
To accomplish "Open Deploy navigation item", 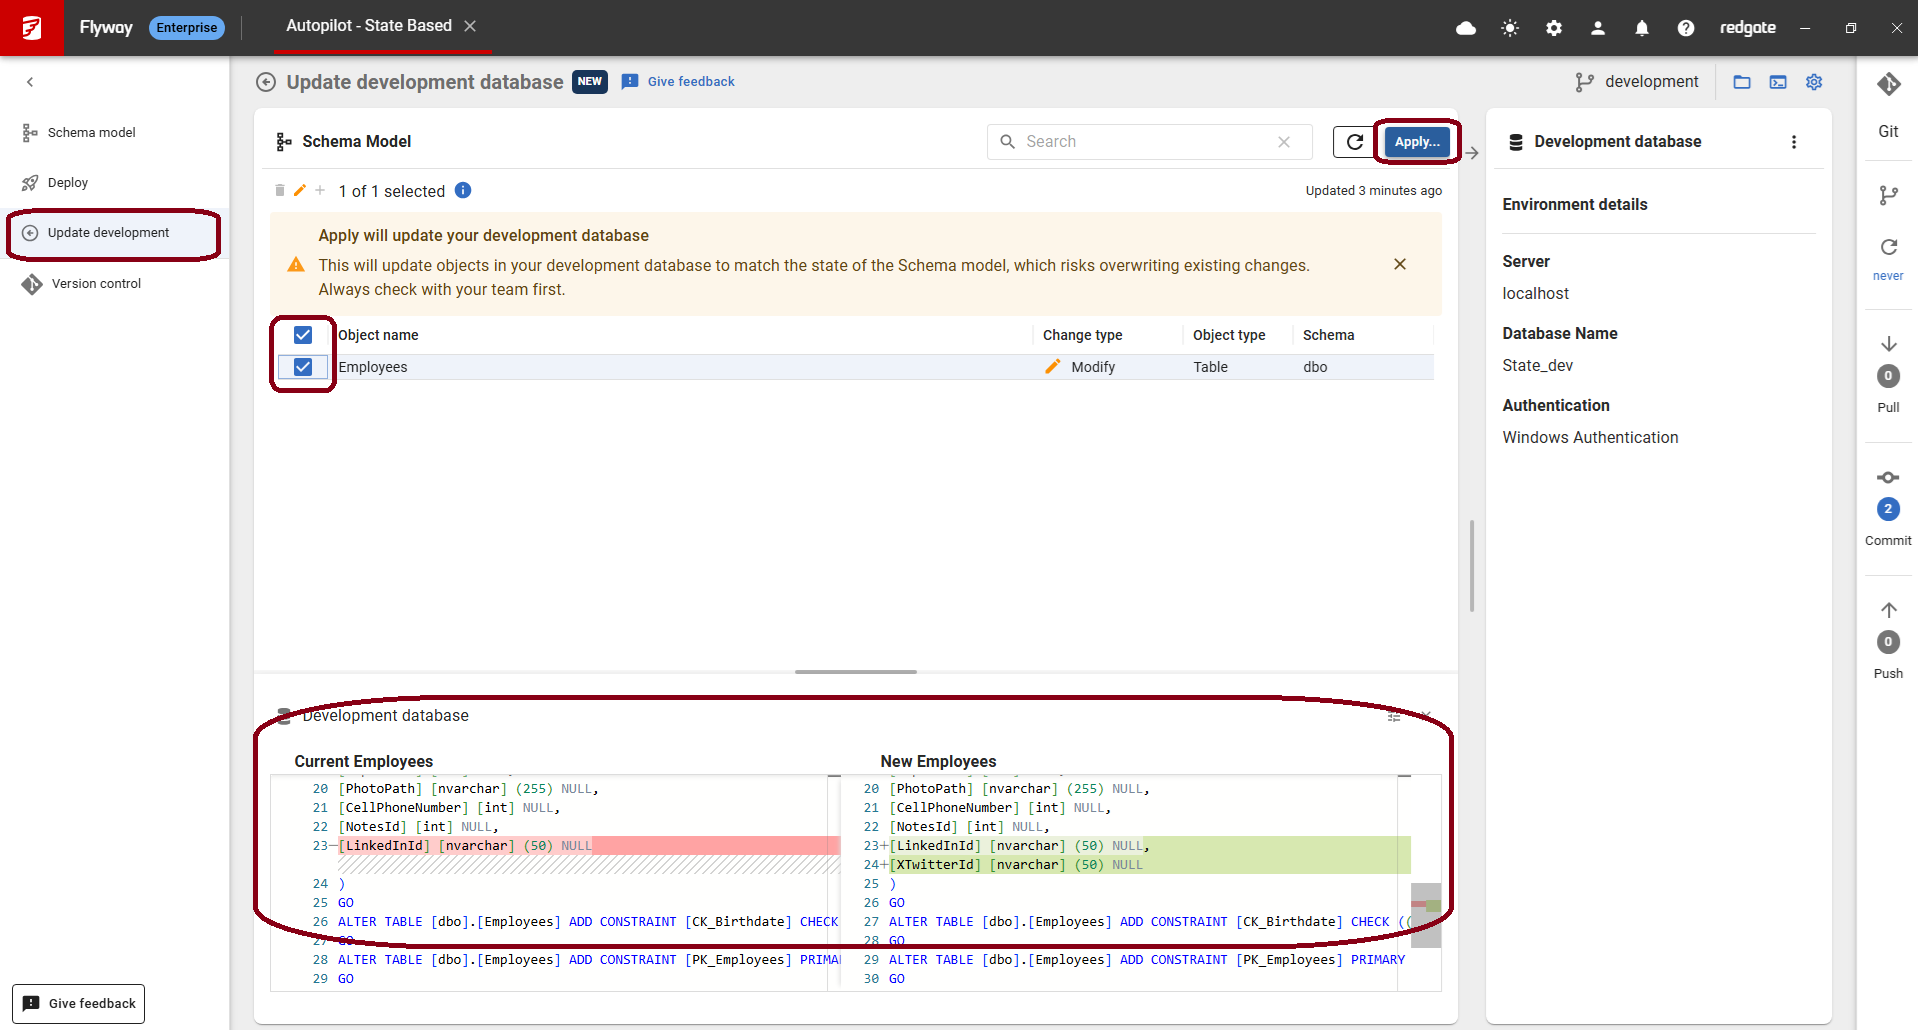I will pyautogui.click(x=68, y=182).
